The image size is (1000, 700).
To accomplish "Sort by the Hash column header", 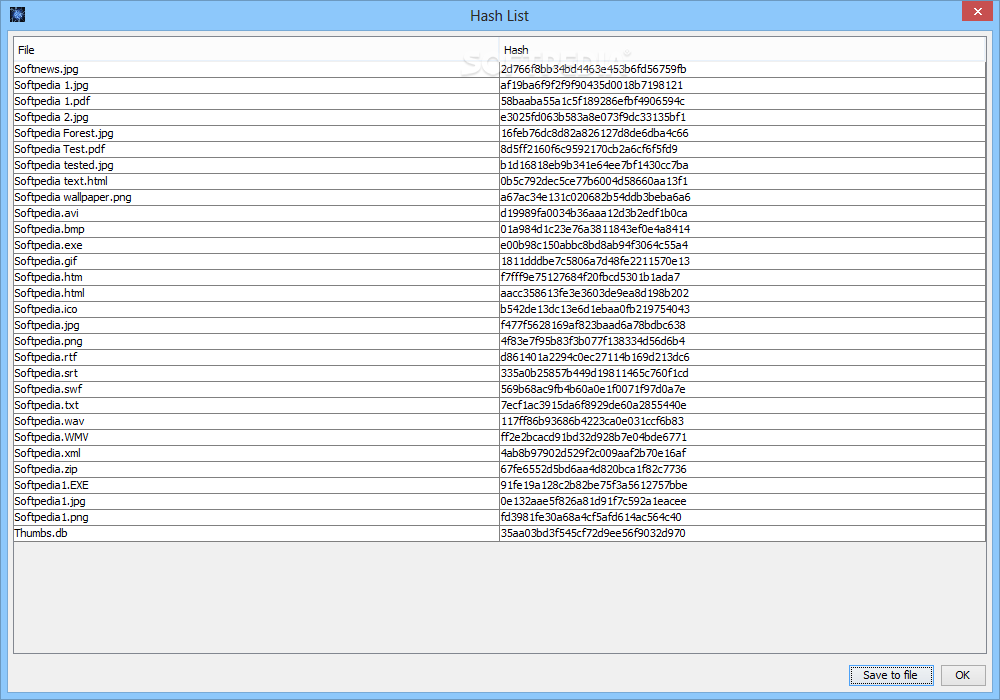I will click(x=742, y=50).
